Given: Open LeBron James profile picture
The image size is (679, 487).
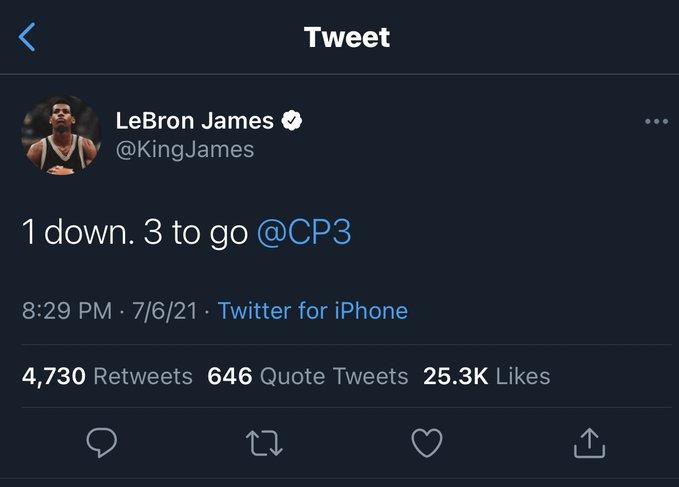Looking at the screenshot, I should pyautogui.click(x=62, y=136).
